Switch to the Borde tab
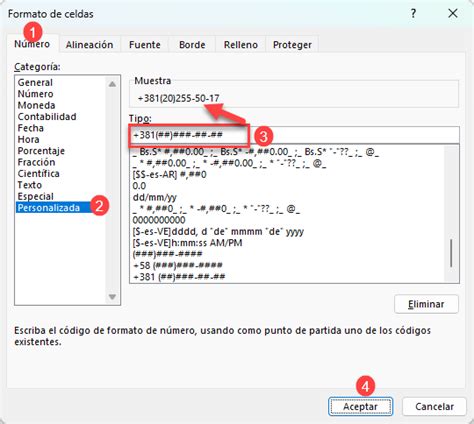The image size is (474, 424). tap(192, 45)
